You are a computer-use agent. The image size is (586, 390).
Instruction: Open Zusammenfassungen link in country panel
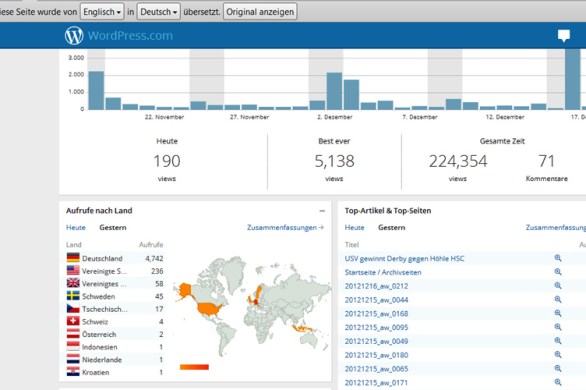[x=285, y=228]
